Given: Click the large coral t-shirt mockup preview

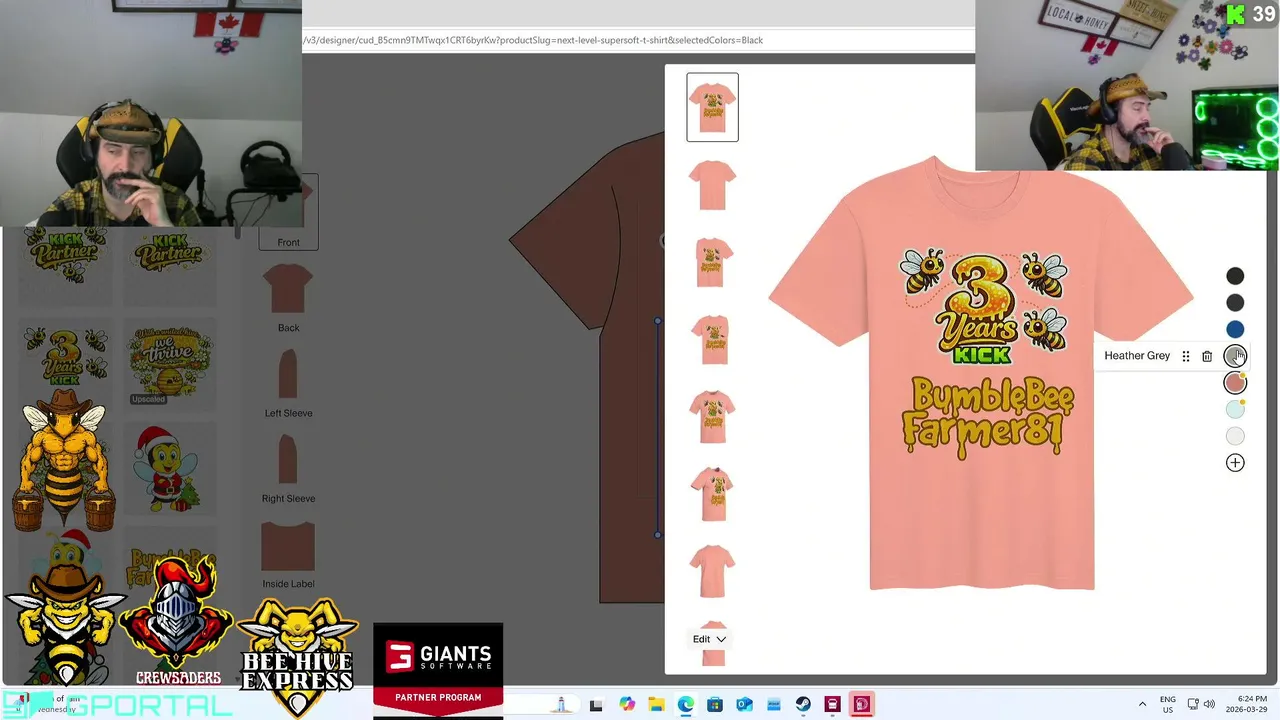Looking at the screenshot, I should click(x=981, y=373).
